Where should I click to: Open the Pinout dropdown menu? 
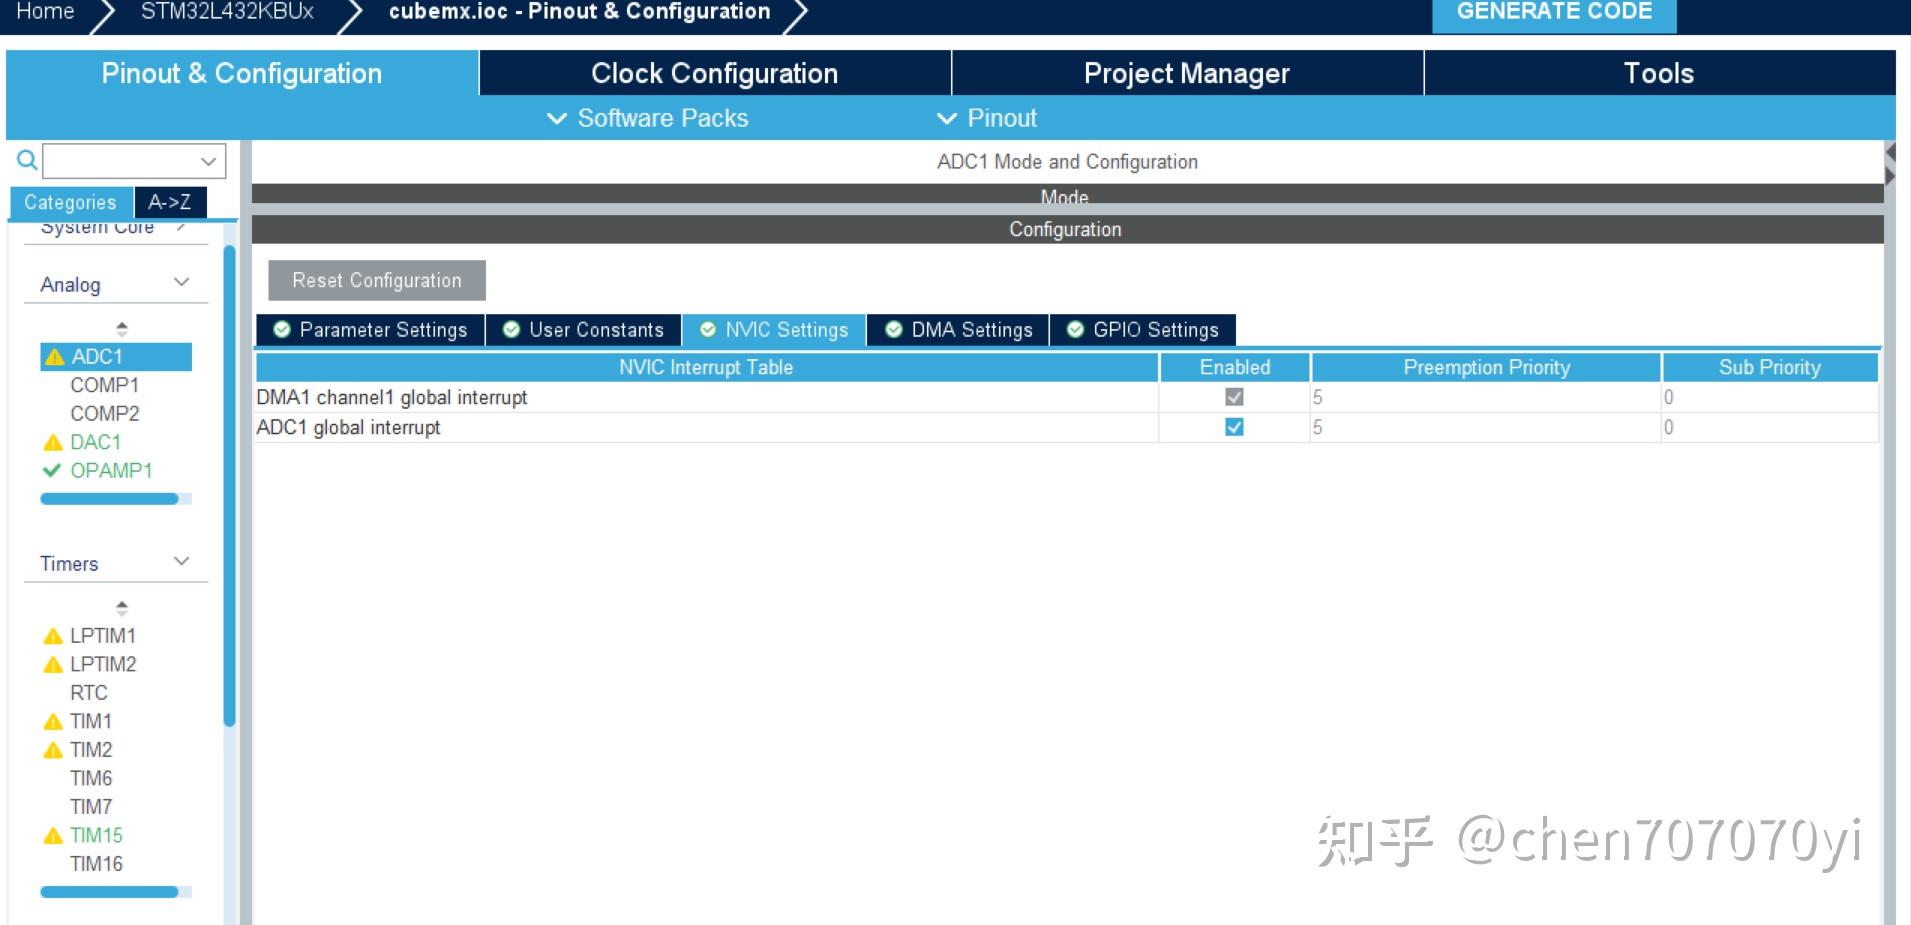tap(987, 118)
